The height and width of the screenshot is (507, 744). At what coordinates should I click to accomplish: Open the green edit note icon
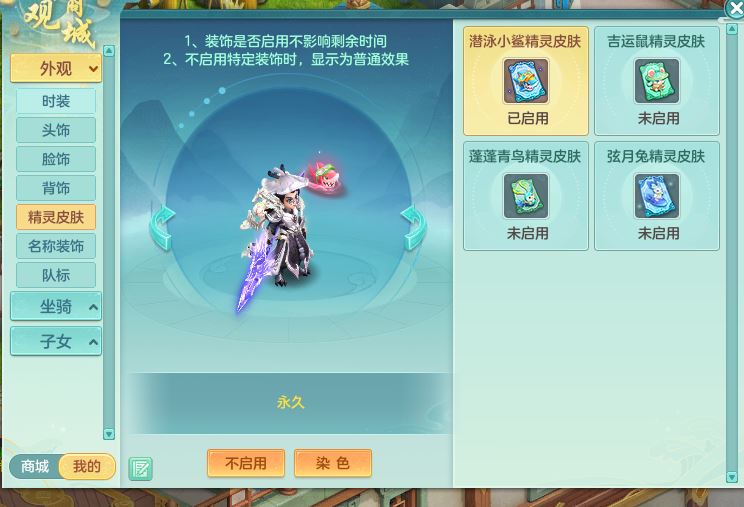(140, 469)
